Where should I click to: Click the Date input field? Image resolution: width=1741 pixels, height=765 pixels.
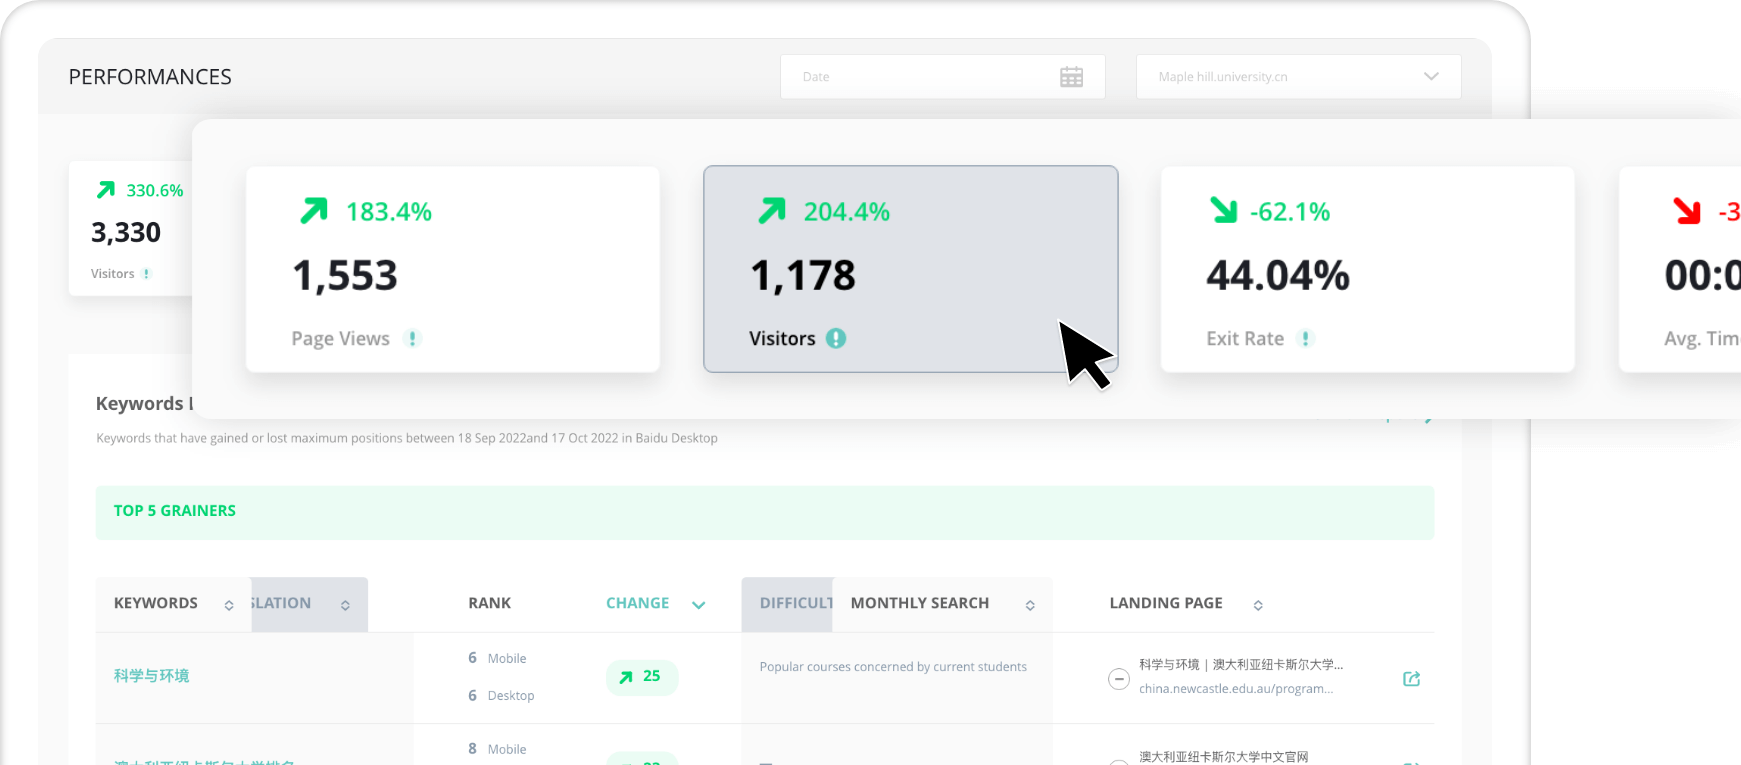point(942,77)
